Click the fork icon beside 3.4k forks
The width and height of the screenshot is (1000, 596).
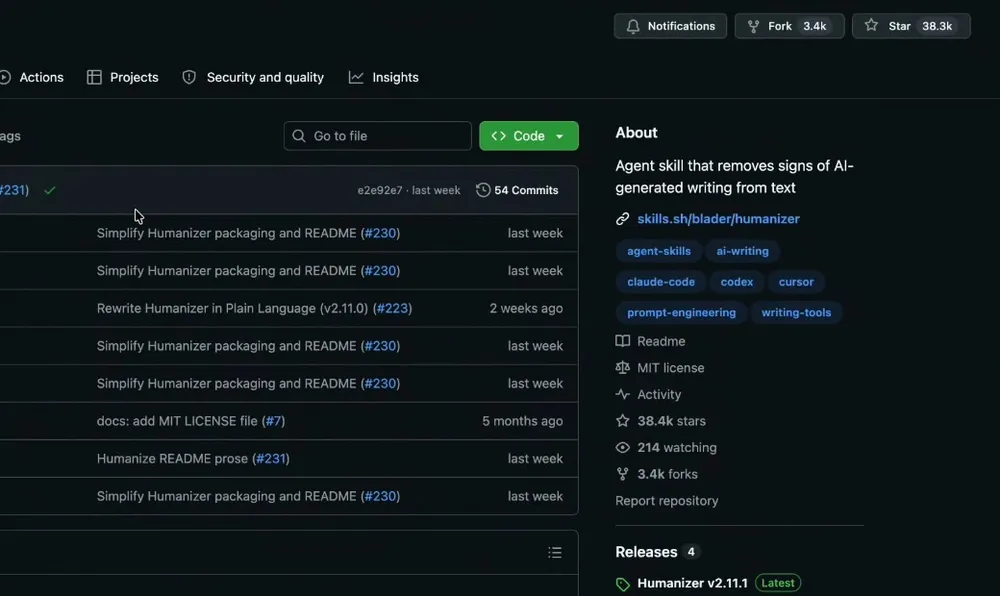tap(622, 474)
